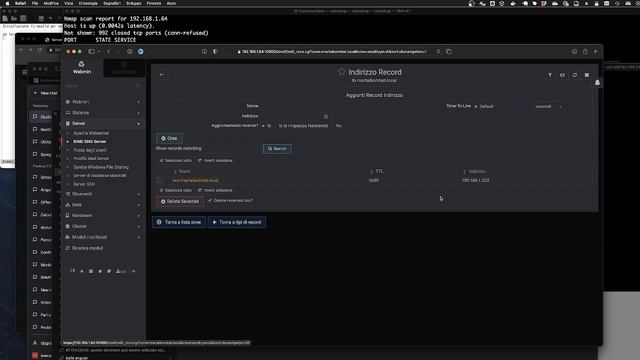This screenshot has height=360, width=640.
Task: Open the record name link in table
Action: click(x=196, y=180)
